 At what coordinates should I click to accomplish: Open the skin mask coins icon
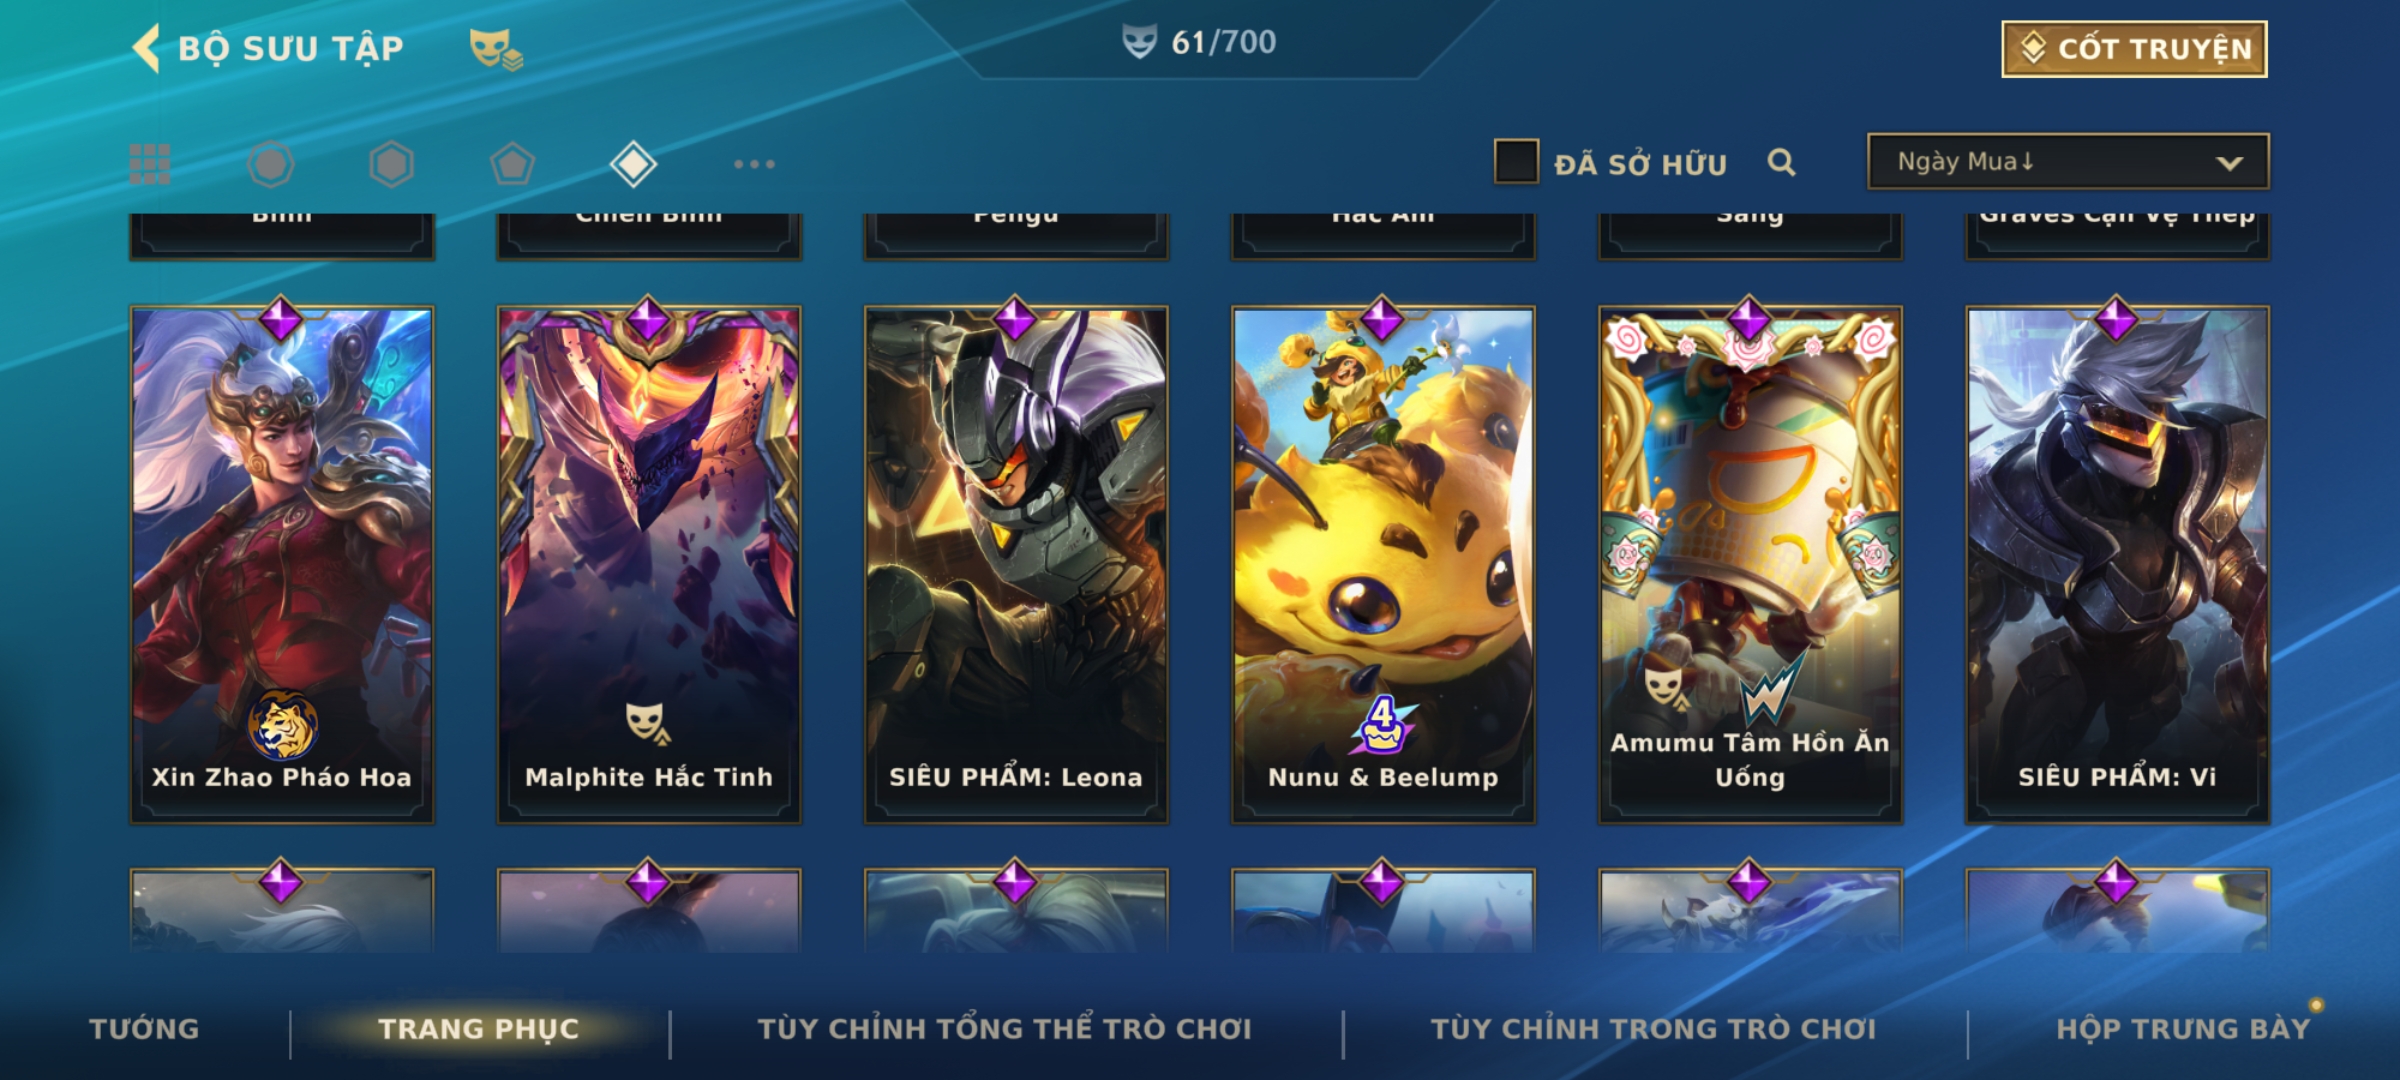click(x=496, y=49)
